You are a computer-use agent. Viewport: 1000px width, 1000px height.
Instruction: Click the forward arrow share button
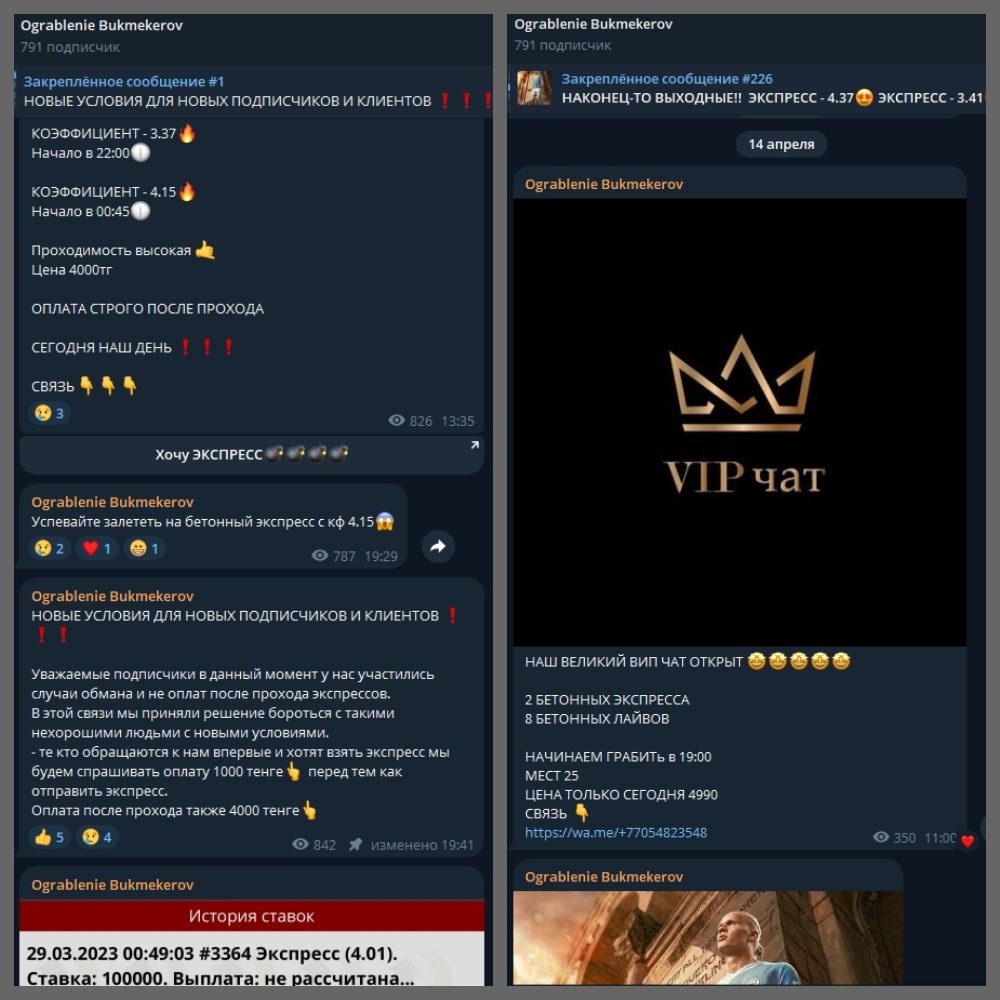pos(438,546)
